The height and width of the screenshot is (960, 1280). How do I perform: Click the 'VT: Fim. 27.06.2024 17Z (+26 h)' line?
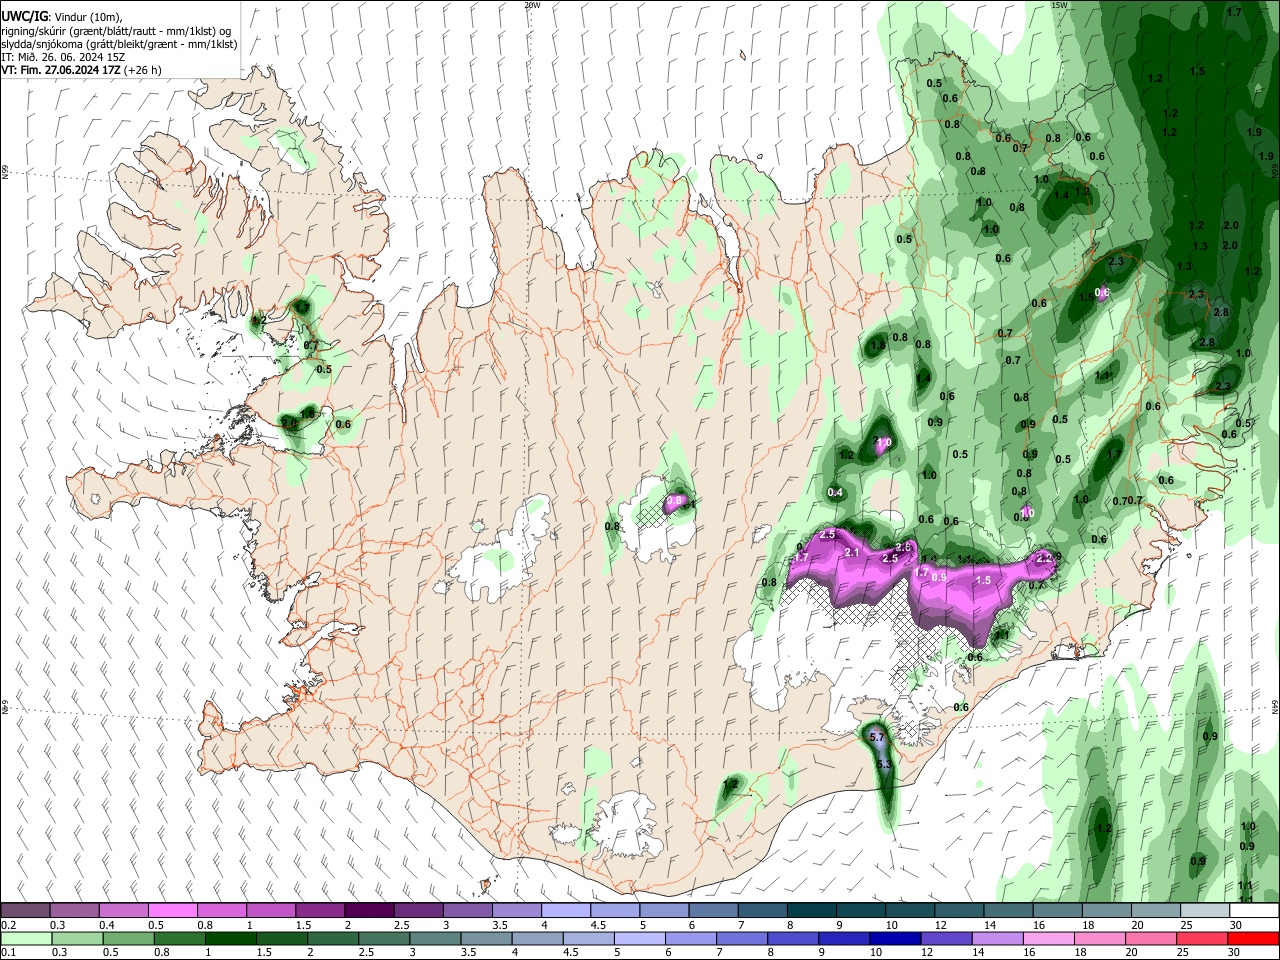coord(81,70)
